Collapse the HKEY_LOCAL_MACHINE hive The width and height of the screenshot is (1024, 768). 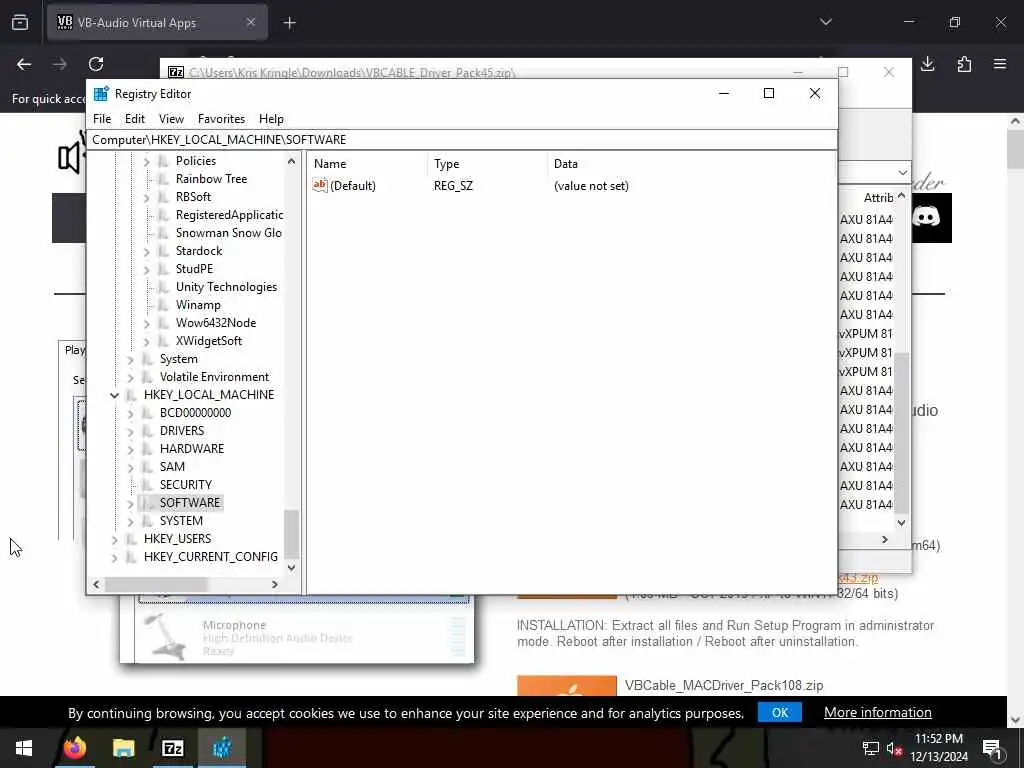(x=114, y=395)
